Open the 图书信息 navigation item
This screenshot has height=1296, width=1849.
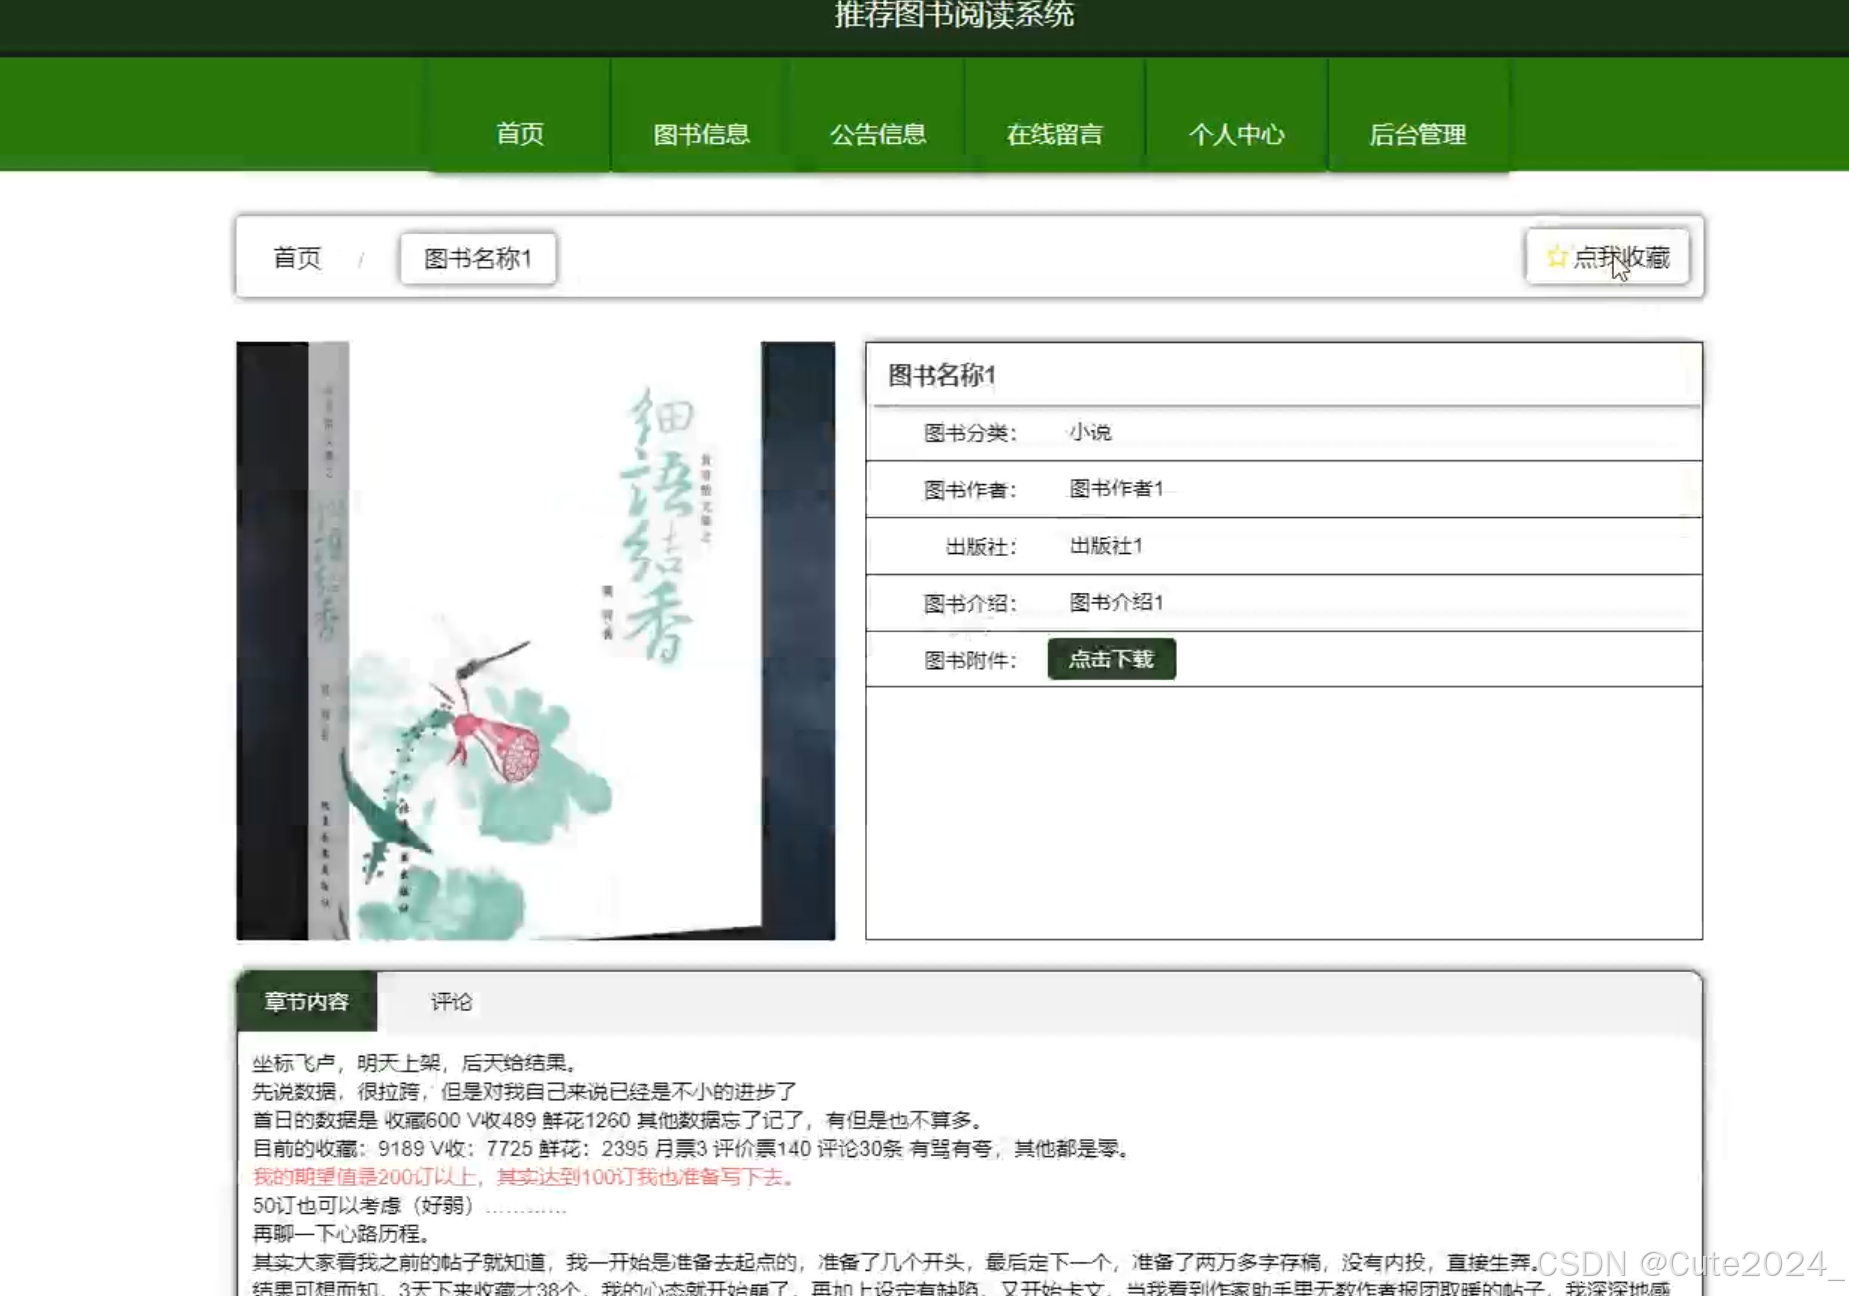tap(700, 134)
